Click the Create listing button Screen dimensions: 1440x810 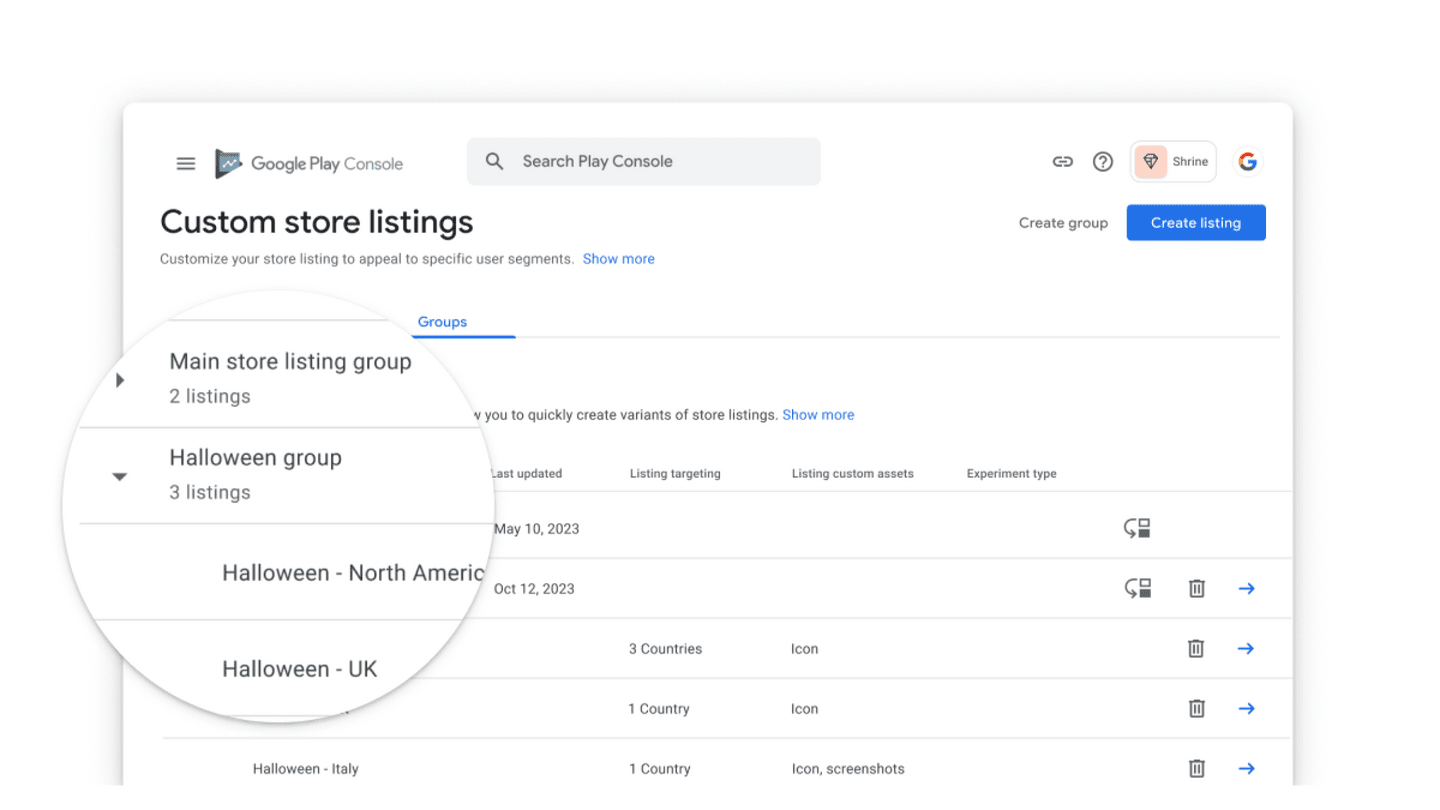pyautogui.click(x=1195, y=223)
